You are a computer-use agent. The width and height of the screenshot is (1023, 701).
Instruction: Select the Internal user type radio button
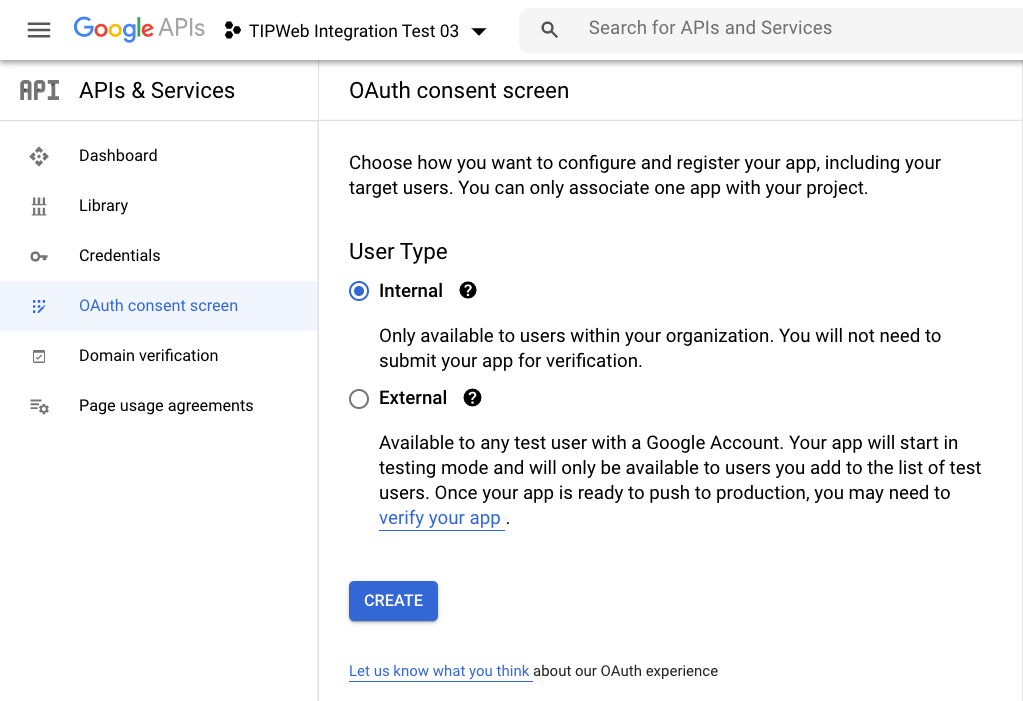point(359,291)
